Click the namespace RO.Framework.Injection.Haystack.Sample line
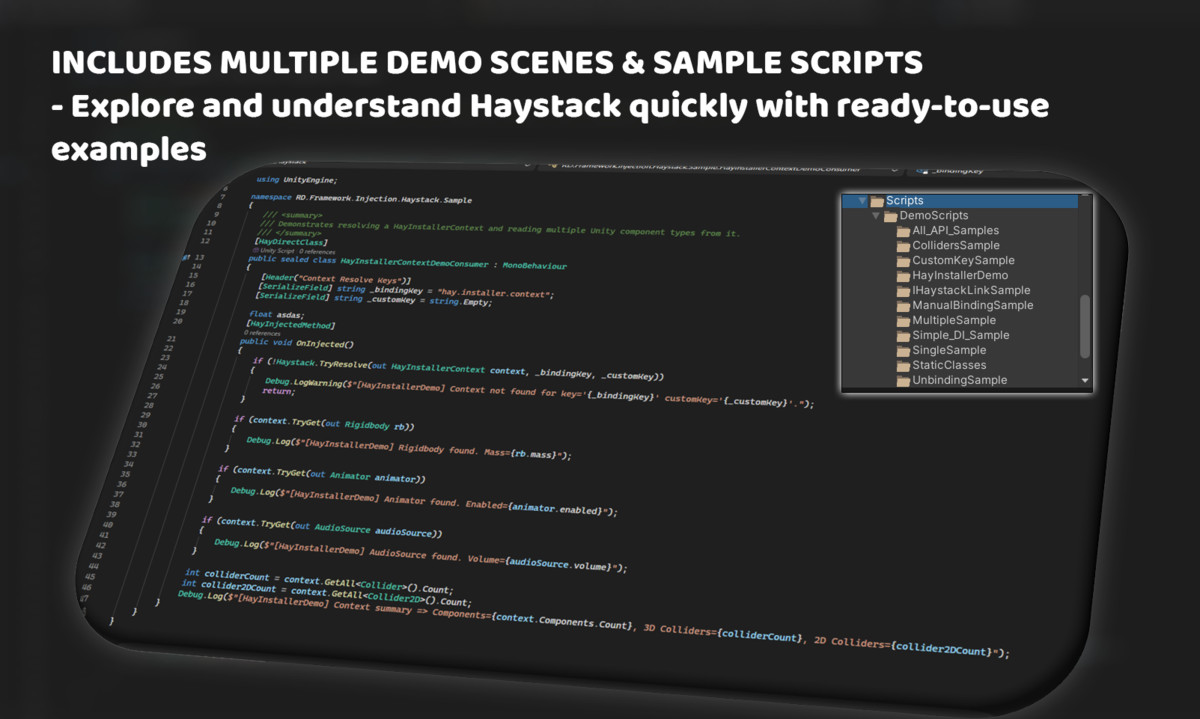The height and width of the screenshot is (719, 1200). tap(360, 199)
